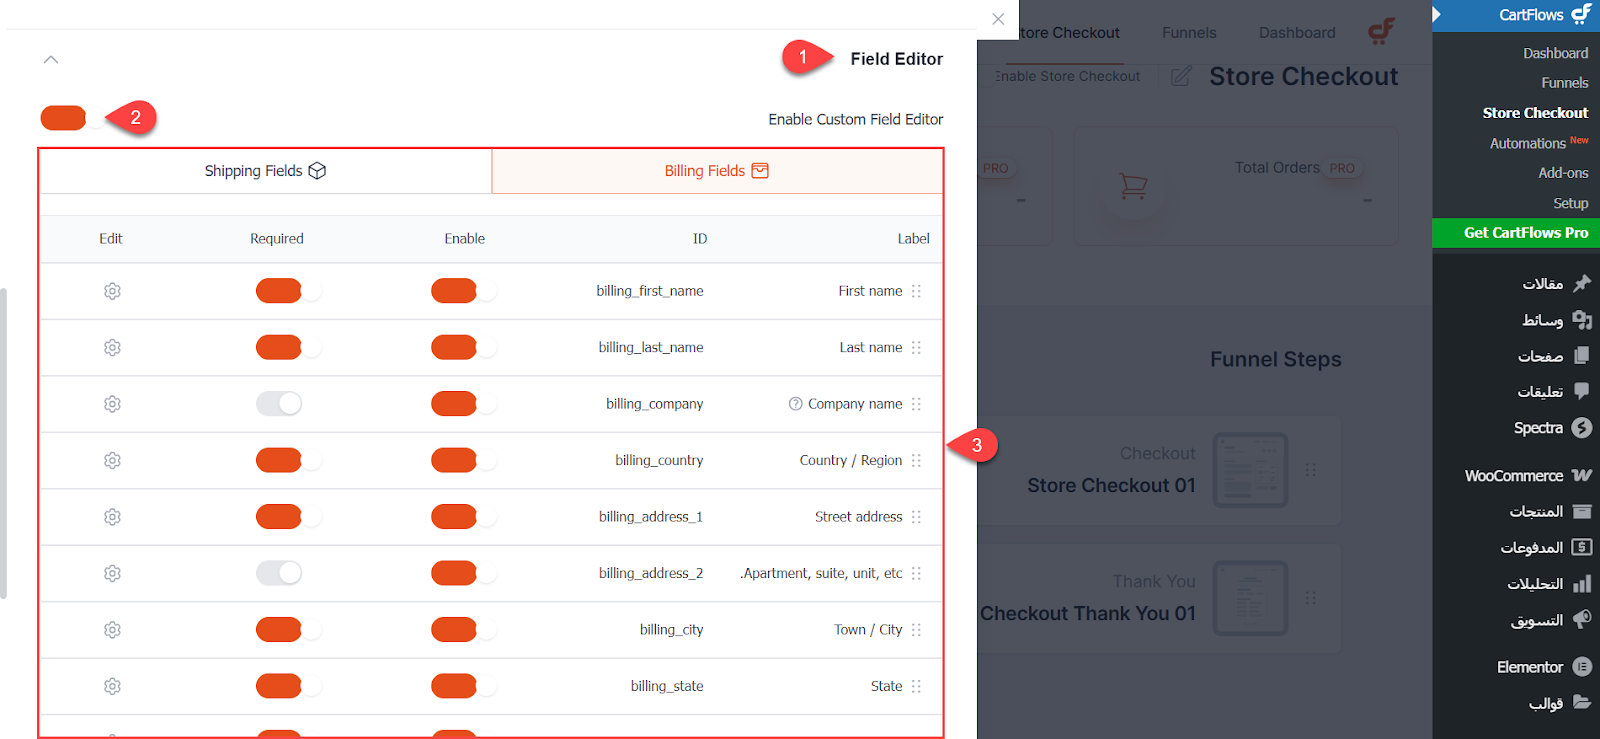Screen dimensions: 1600x739
Task: Collapse the Field Editor section chevron
Action: (51, 59)
